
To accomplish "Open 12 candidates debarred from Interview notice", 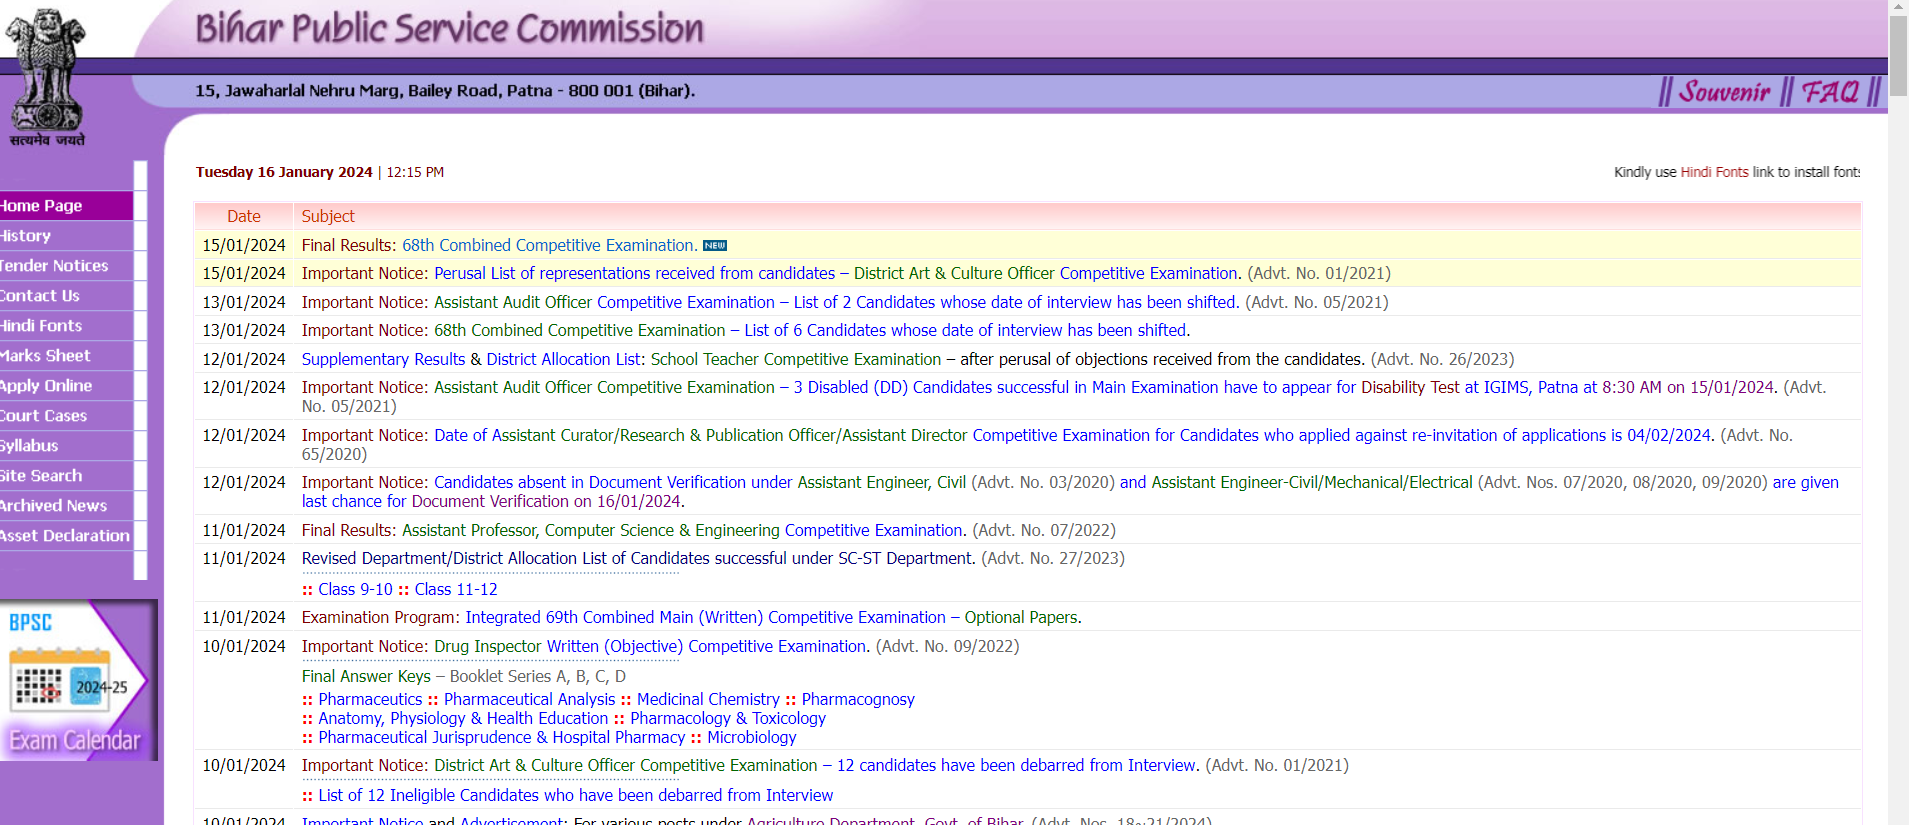I will tap(816, 765).
